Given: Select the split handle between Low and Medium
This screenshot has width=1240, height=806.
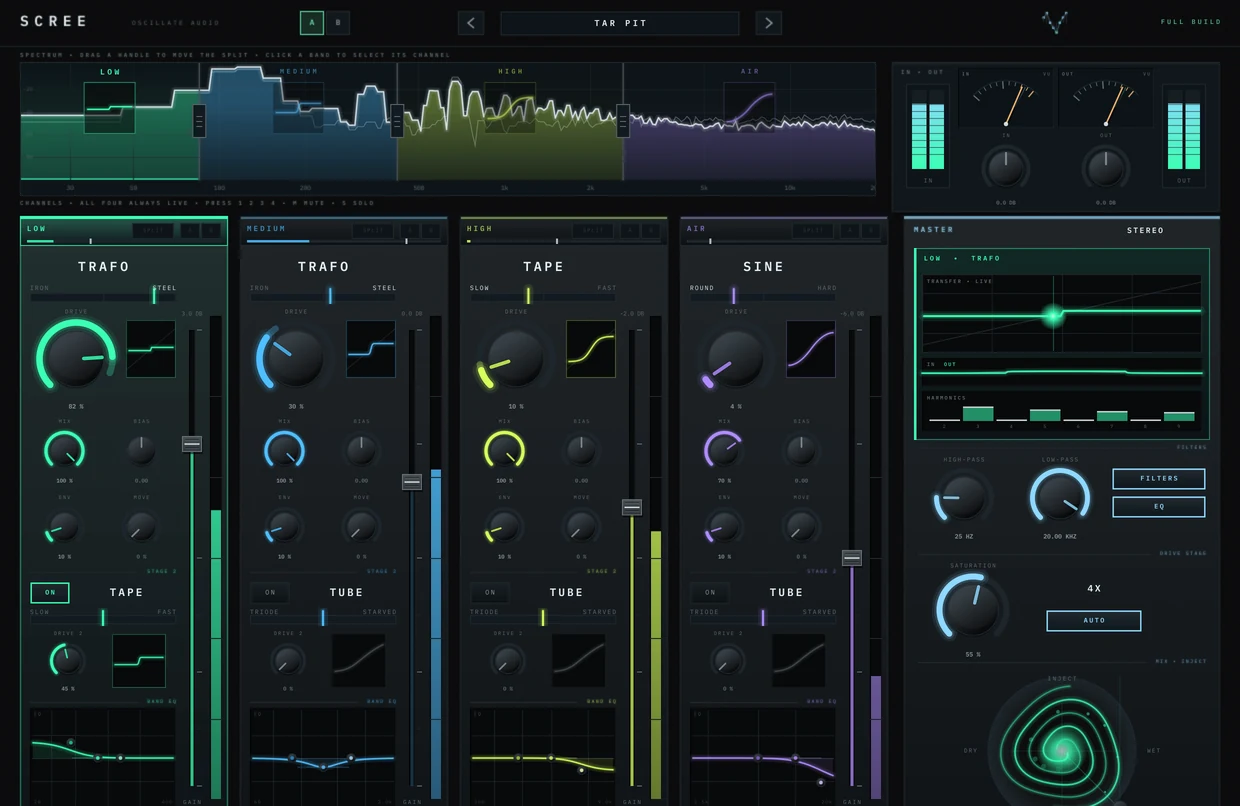Looking at the screenshot, I should coord(199,121).
